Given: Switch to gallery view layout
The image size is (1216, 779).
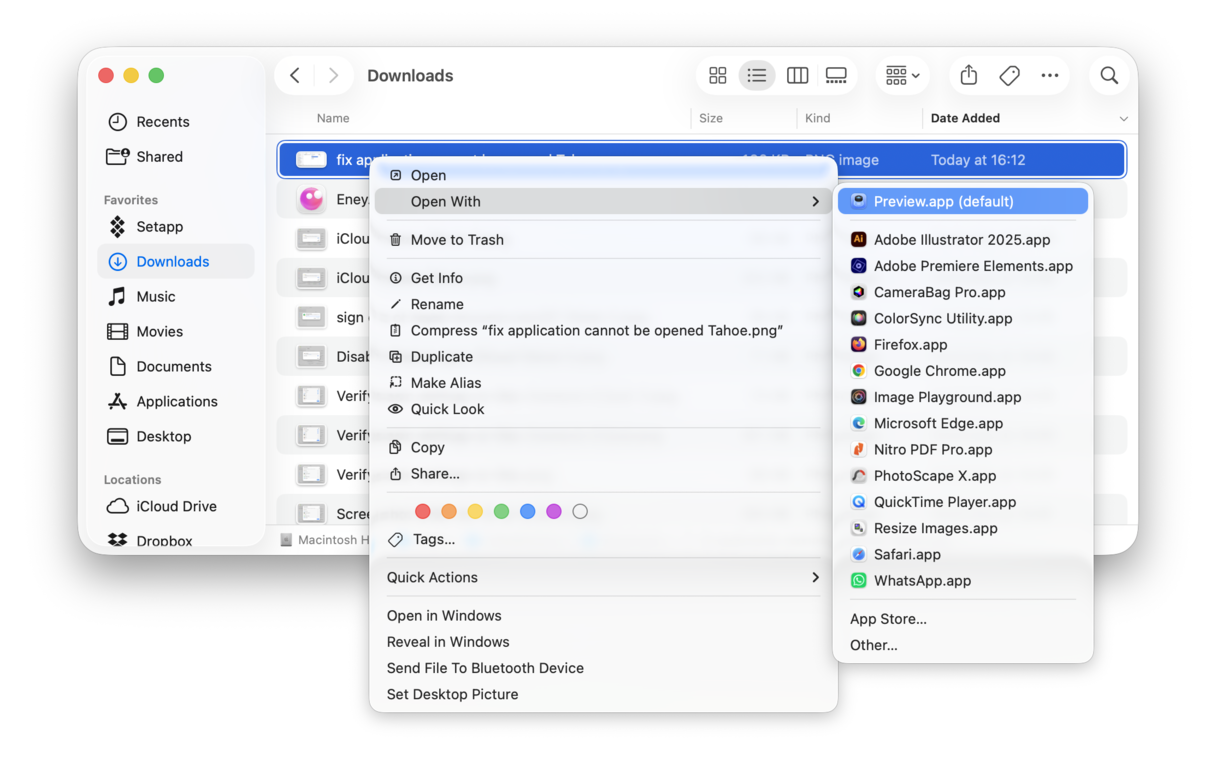Looking at the screenshot, I should [836, 75].
